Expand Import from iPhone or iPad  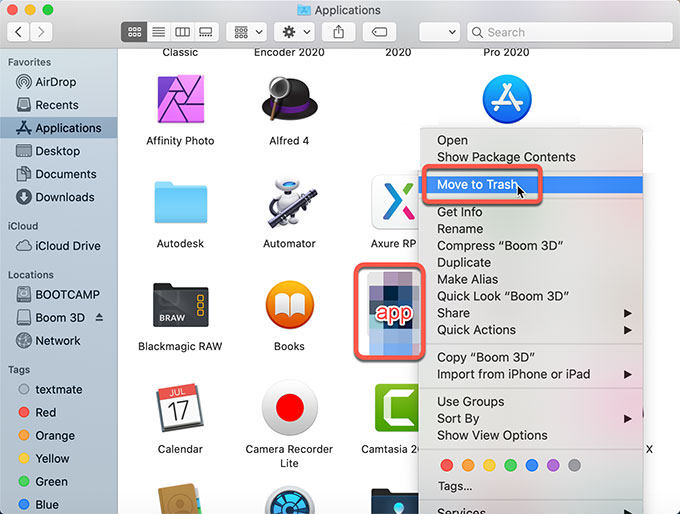531,374
